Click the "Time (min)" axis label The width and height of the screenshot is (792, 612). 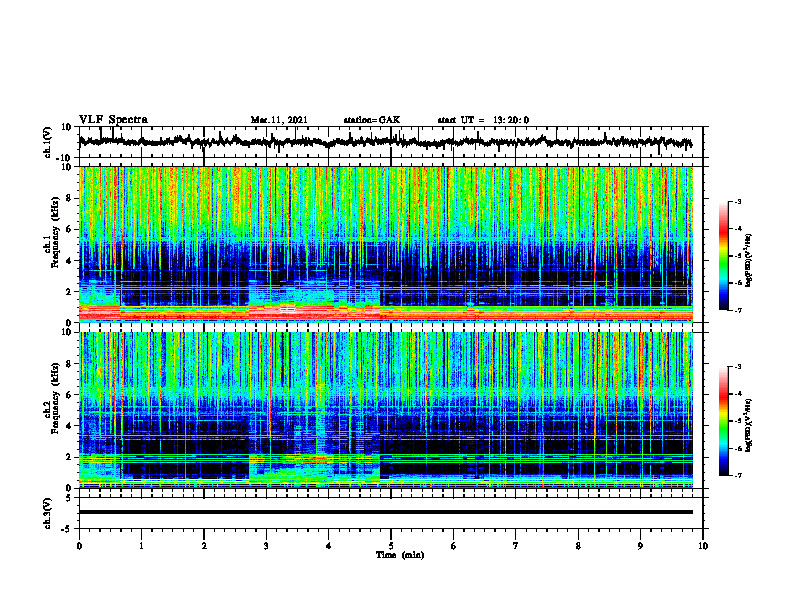tap(400, 555)
